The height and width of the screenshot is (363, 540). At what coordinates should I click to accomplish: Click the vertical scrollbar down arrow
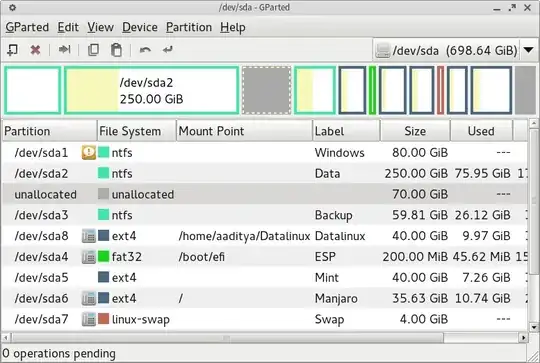point(533,327)
